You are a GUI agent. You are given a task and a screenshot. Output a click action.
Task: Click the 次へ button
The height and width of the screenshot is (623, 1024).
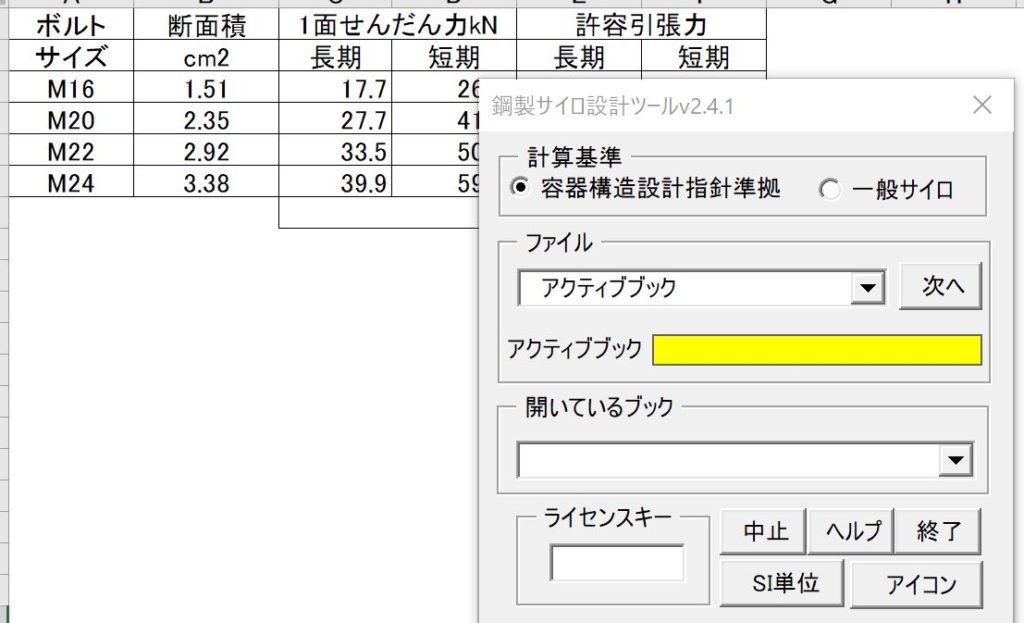pyautogui.click(x=940, y=285)
